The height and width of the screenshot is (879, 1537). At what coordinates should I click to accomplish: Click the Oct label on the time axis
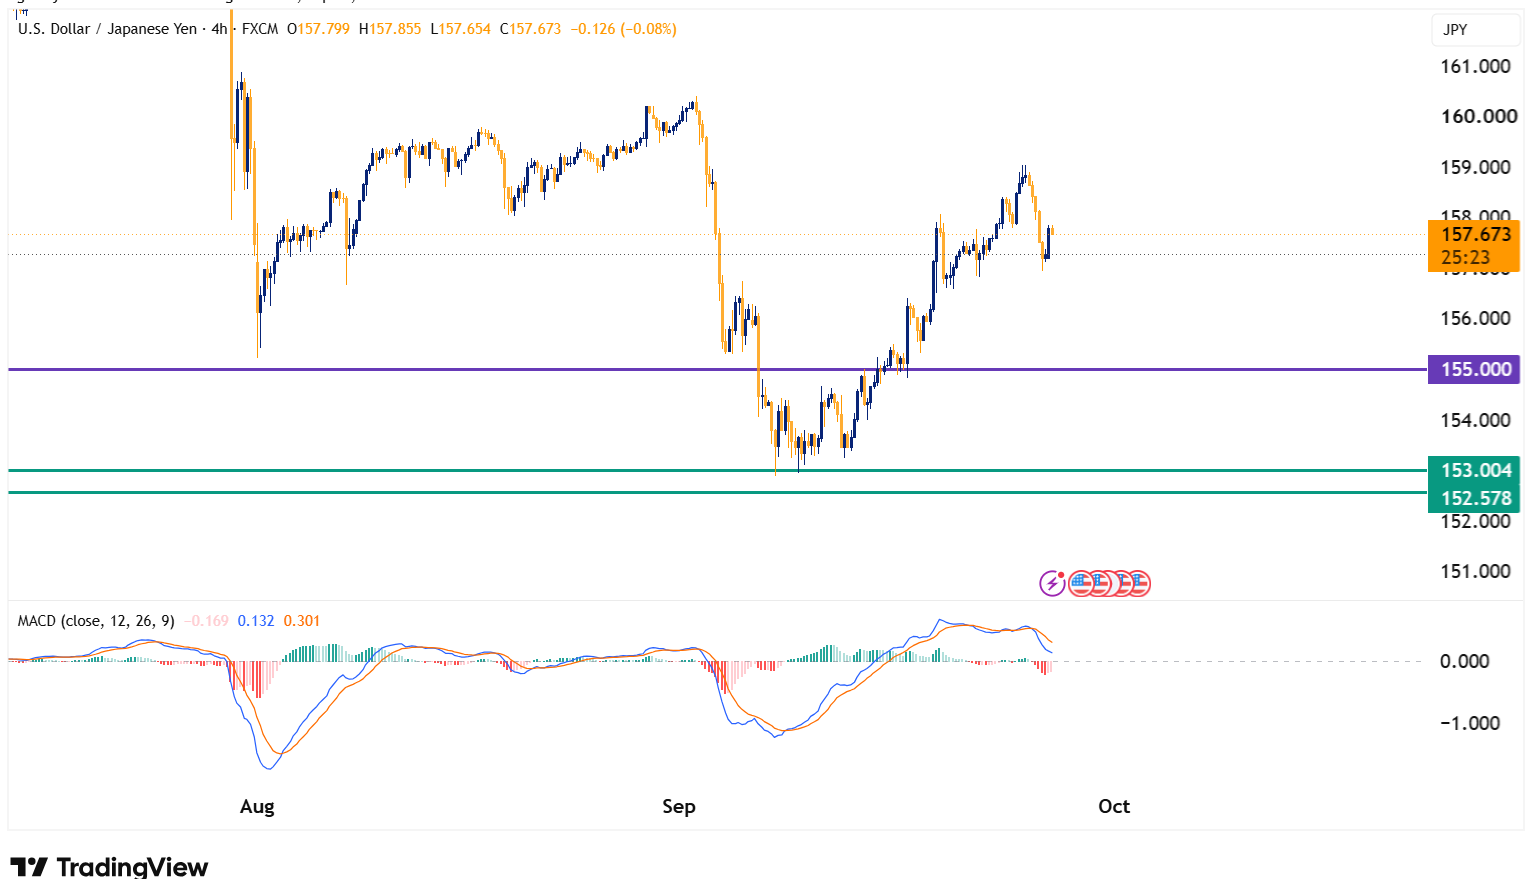click(1114, 806)
